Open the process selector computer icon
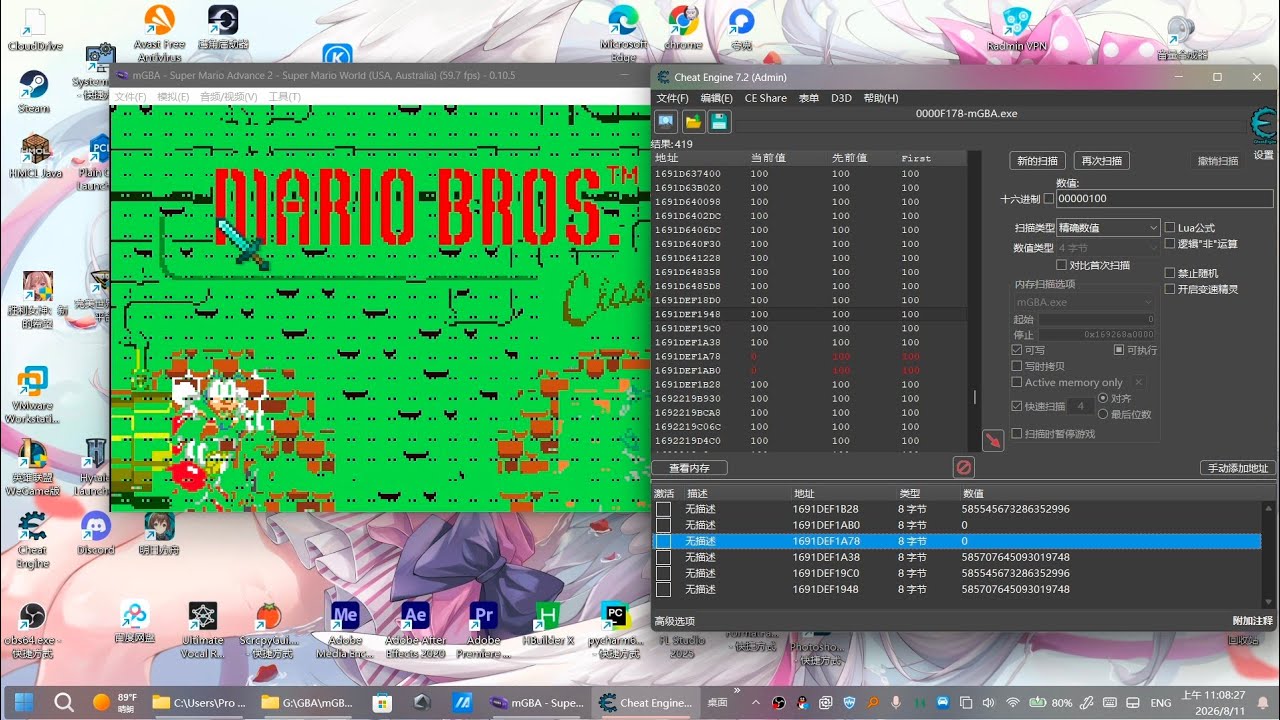Image resolution: width=1280 pixels, height=720 pixels. coord(666,122)
